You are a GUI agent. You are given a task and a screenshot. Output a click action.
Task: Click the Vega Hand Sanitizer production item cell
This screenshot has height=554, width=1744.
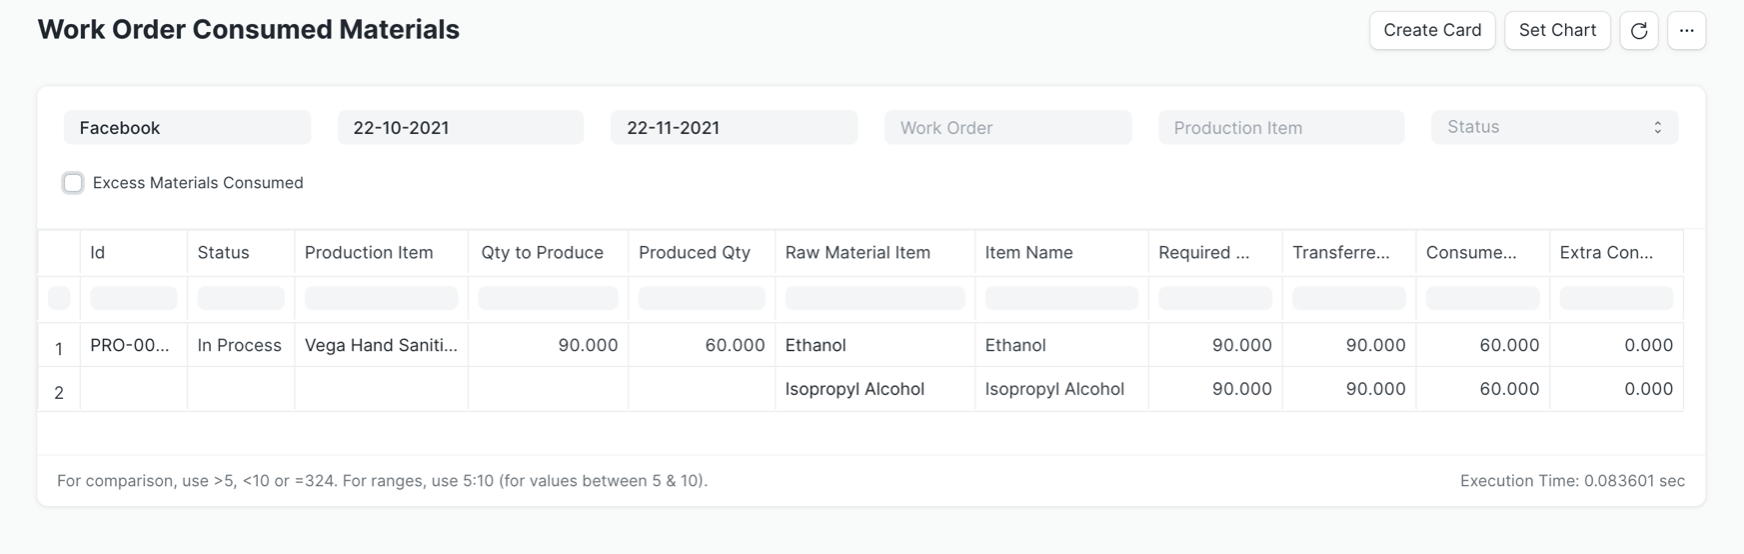click(x=380, y=345)
